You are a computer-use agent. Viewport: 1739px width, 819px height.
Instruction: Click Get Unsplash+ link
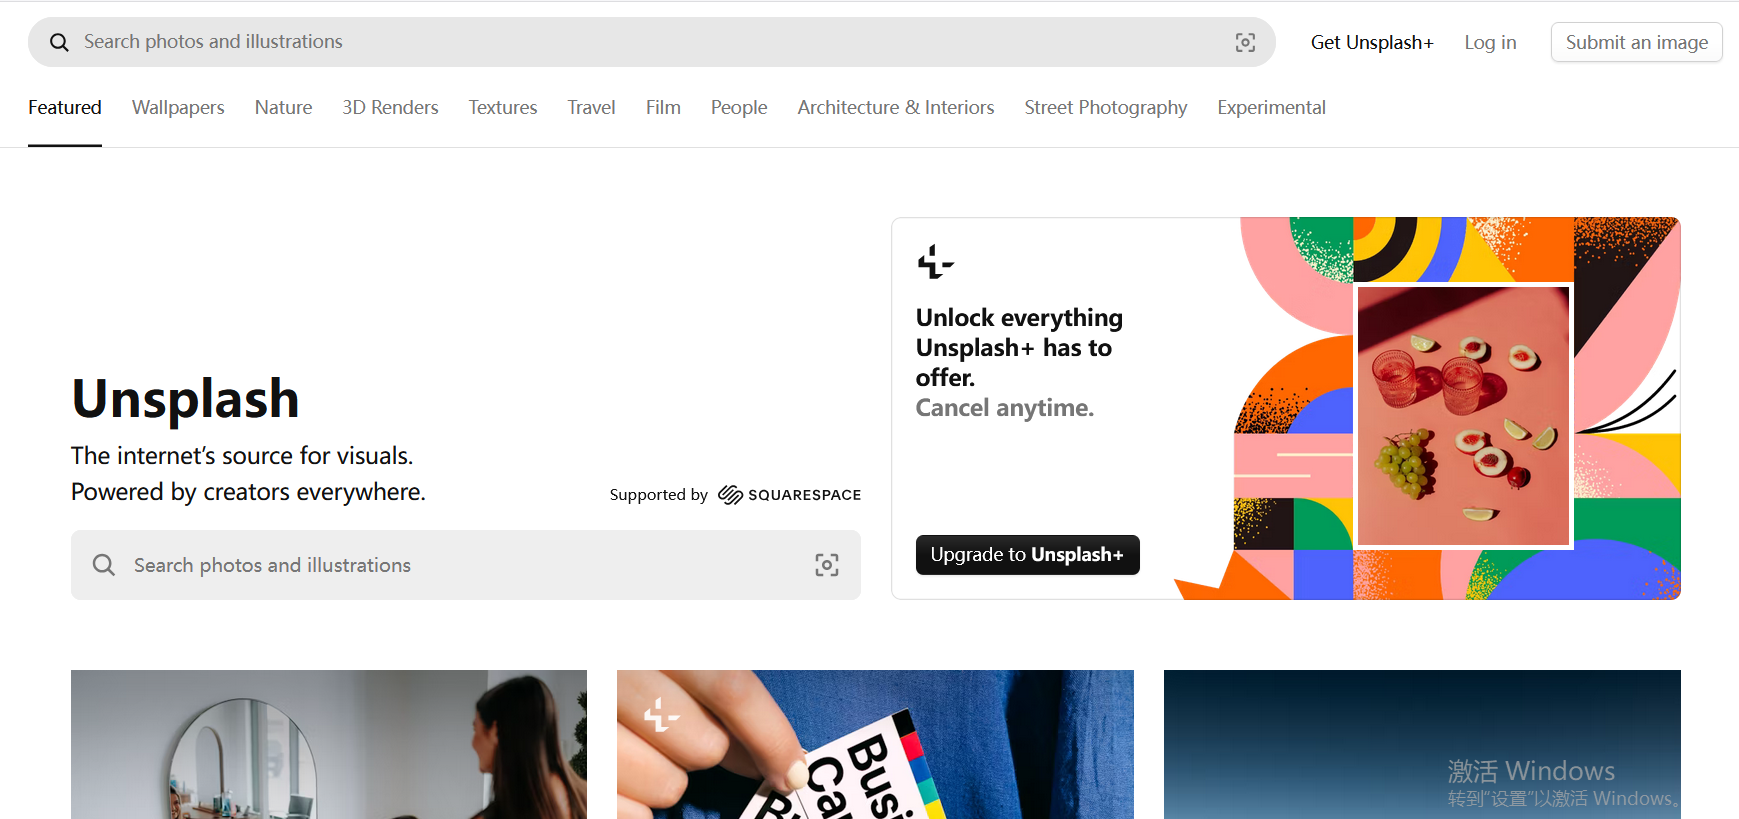pyautogui.click(x=1372, y=42)
